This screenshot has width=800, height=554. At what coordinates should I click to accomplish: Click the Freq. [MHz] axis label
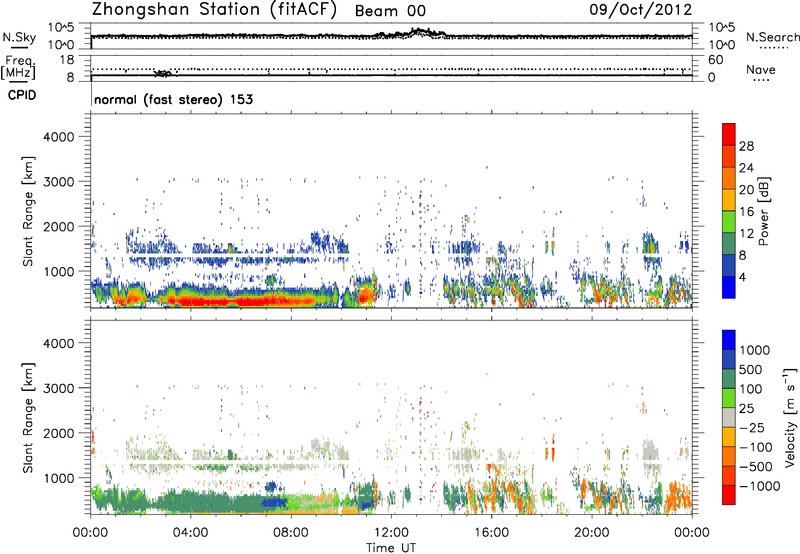(18, 68)
